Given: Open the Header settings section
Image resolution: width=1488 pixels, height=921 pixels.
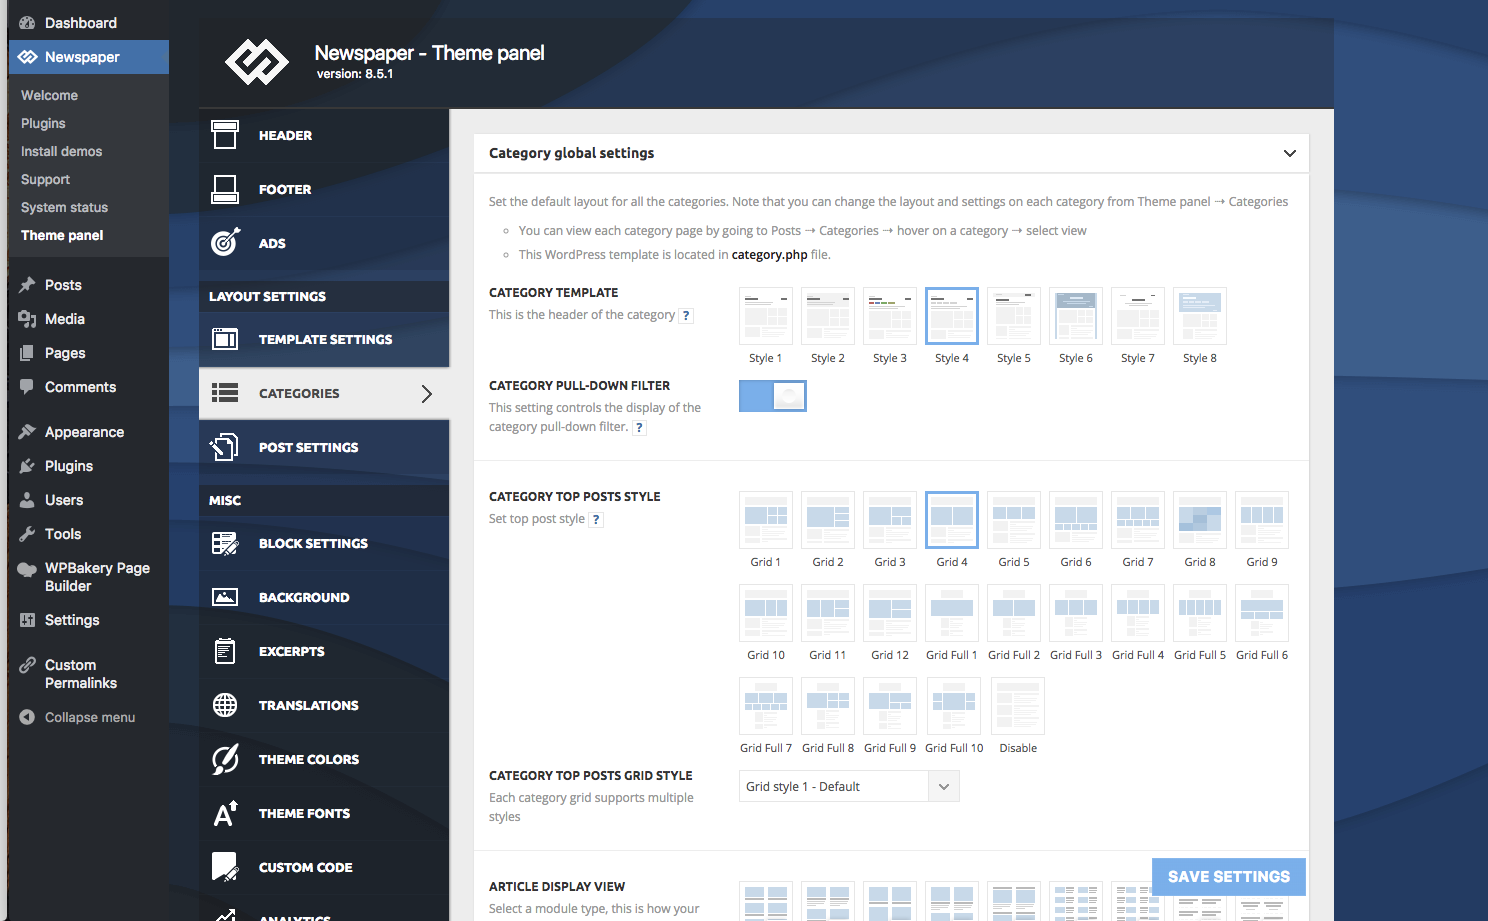Looking at the screenshot, I should 324,135.
